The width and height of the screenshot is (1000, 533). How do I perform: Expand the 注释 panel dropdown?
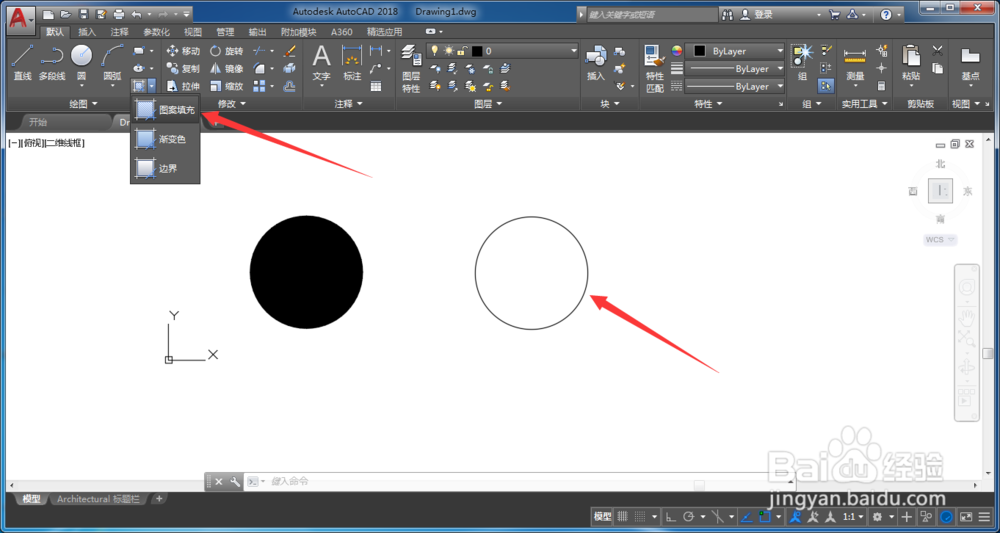click(x=348, y=103)
